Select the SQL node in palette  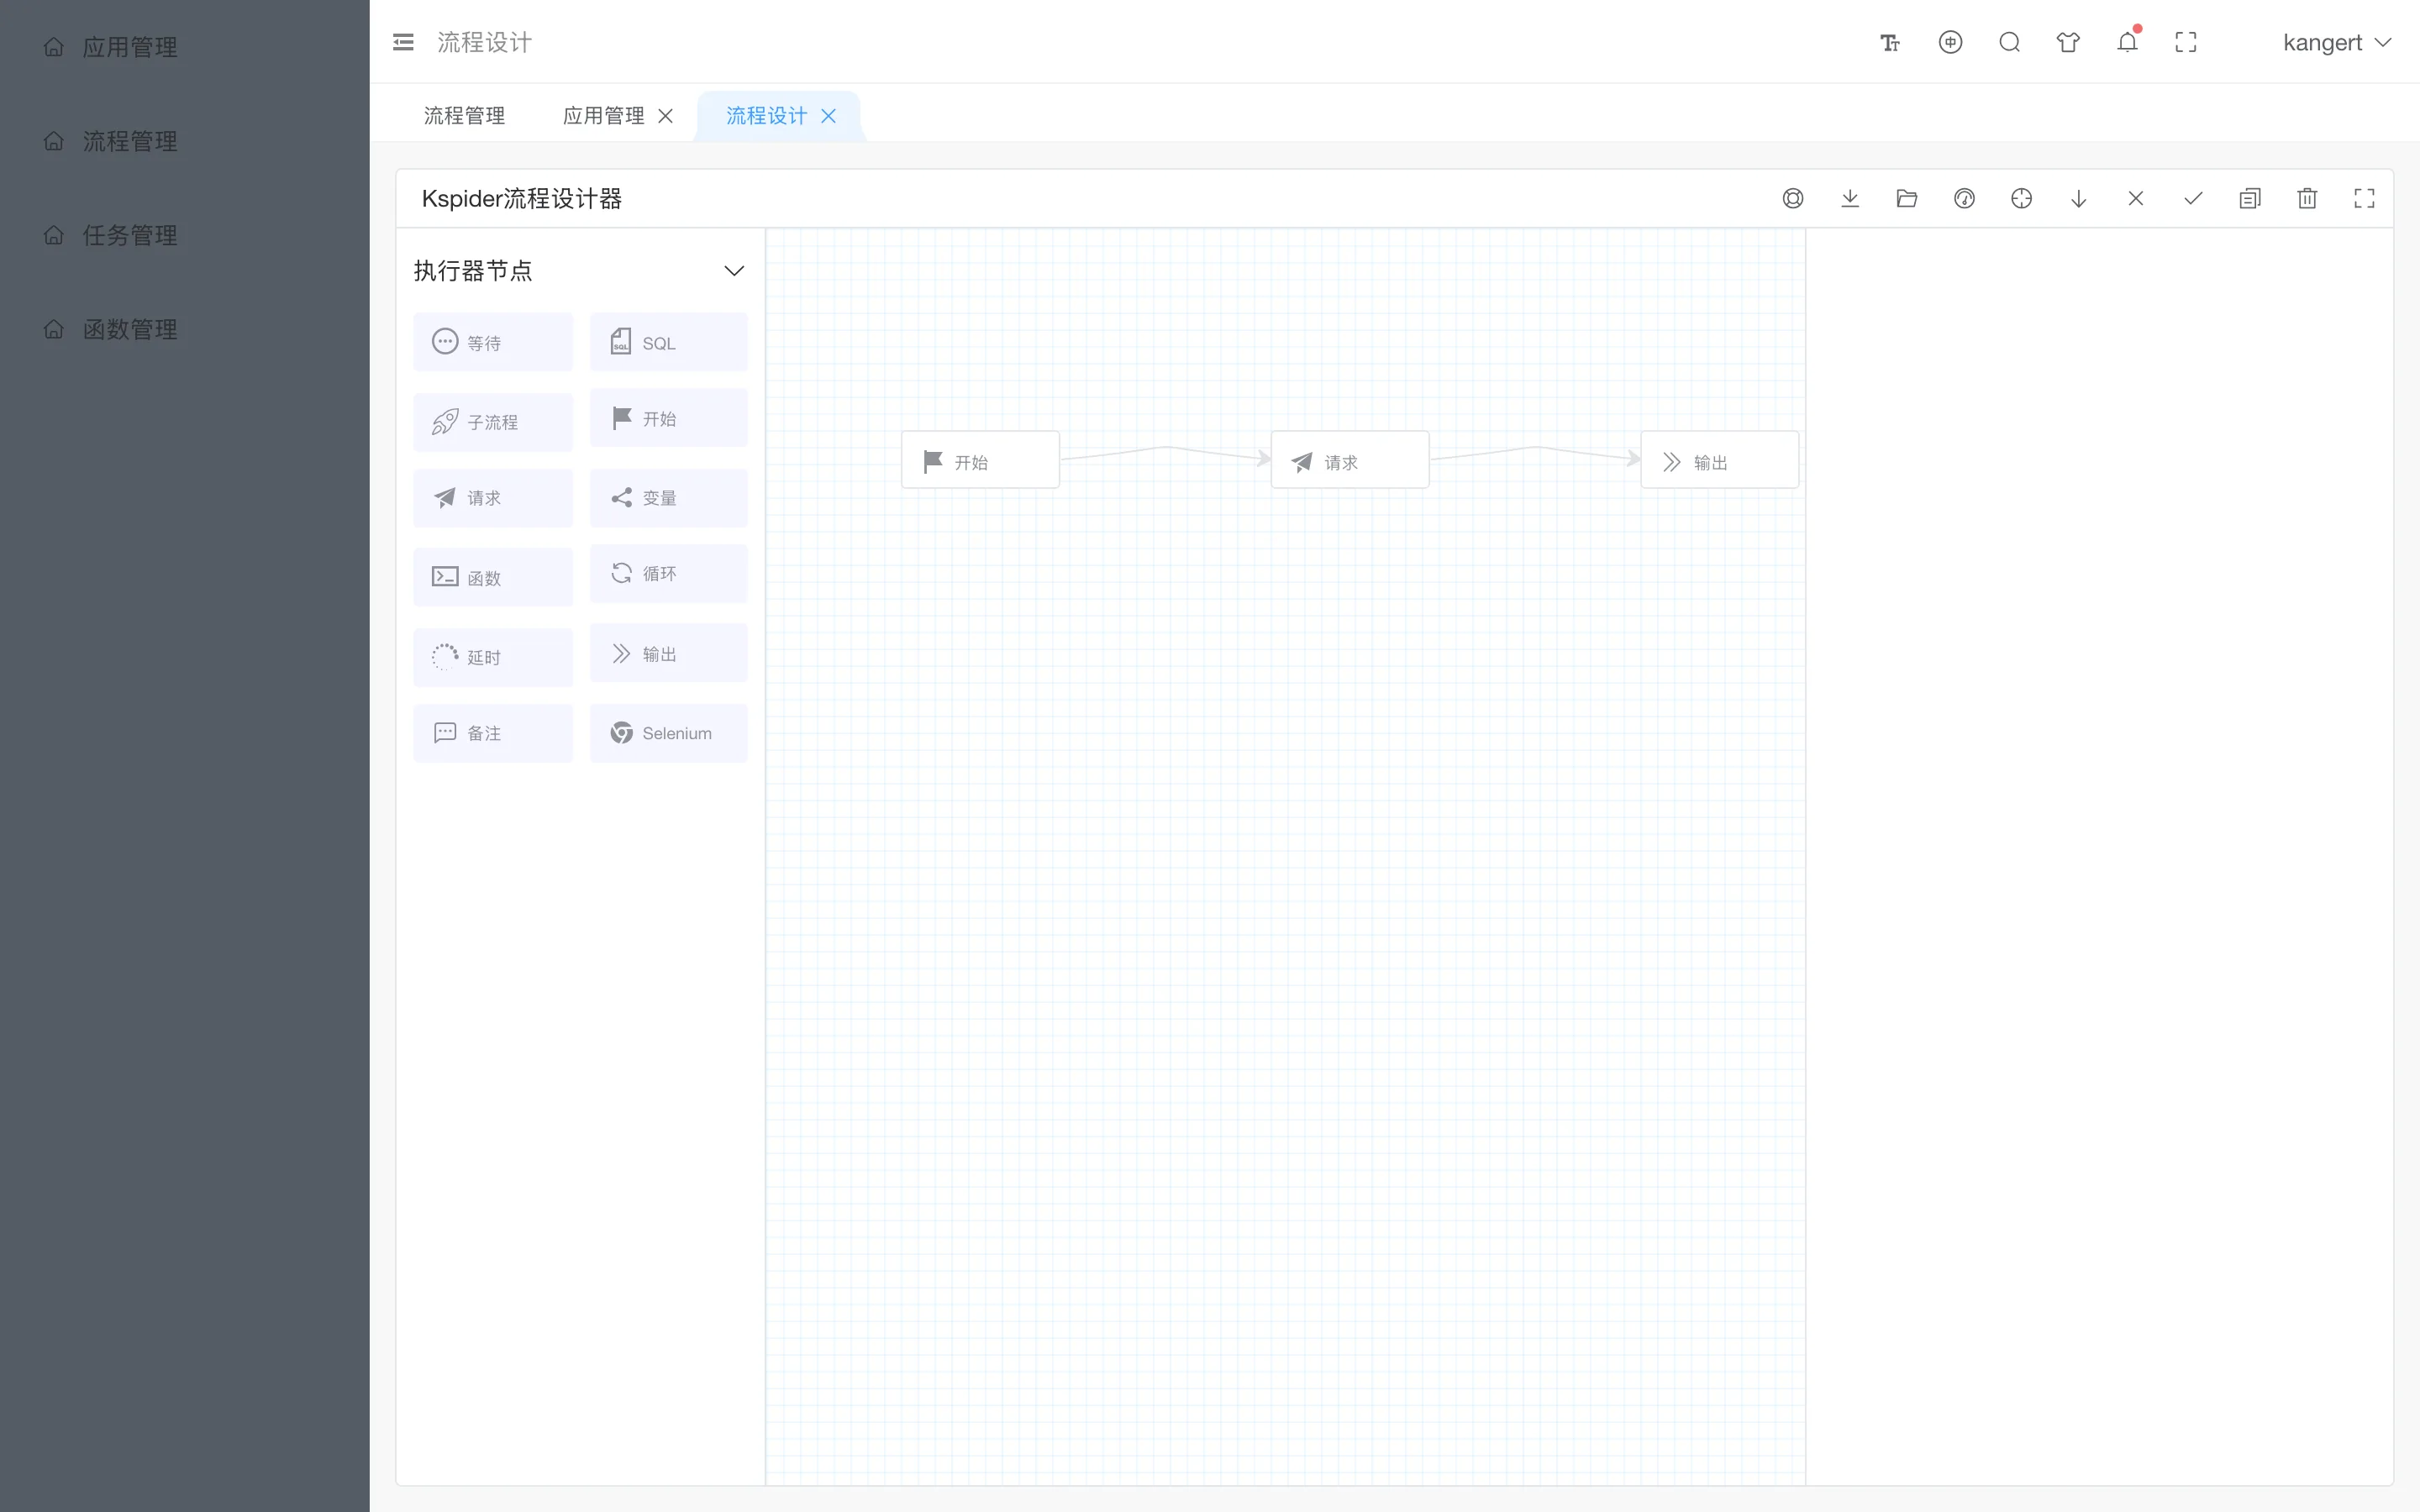coord(669,342)
